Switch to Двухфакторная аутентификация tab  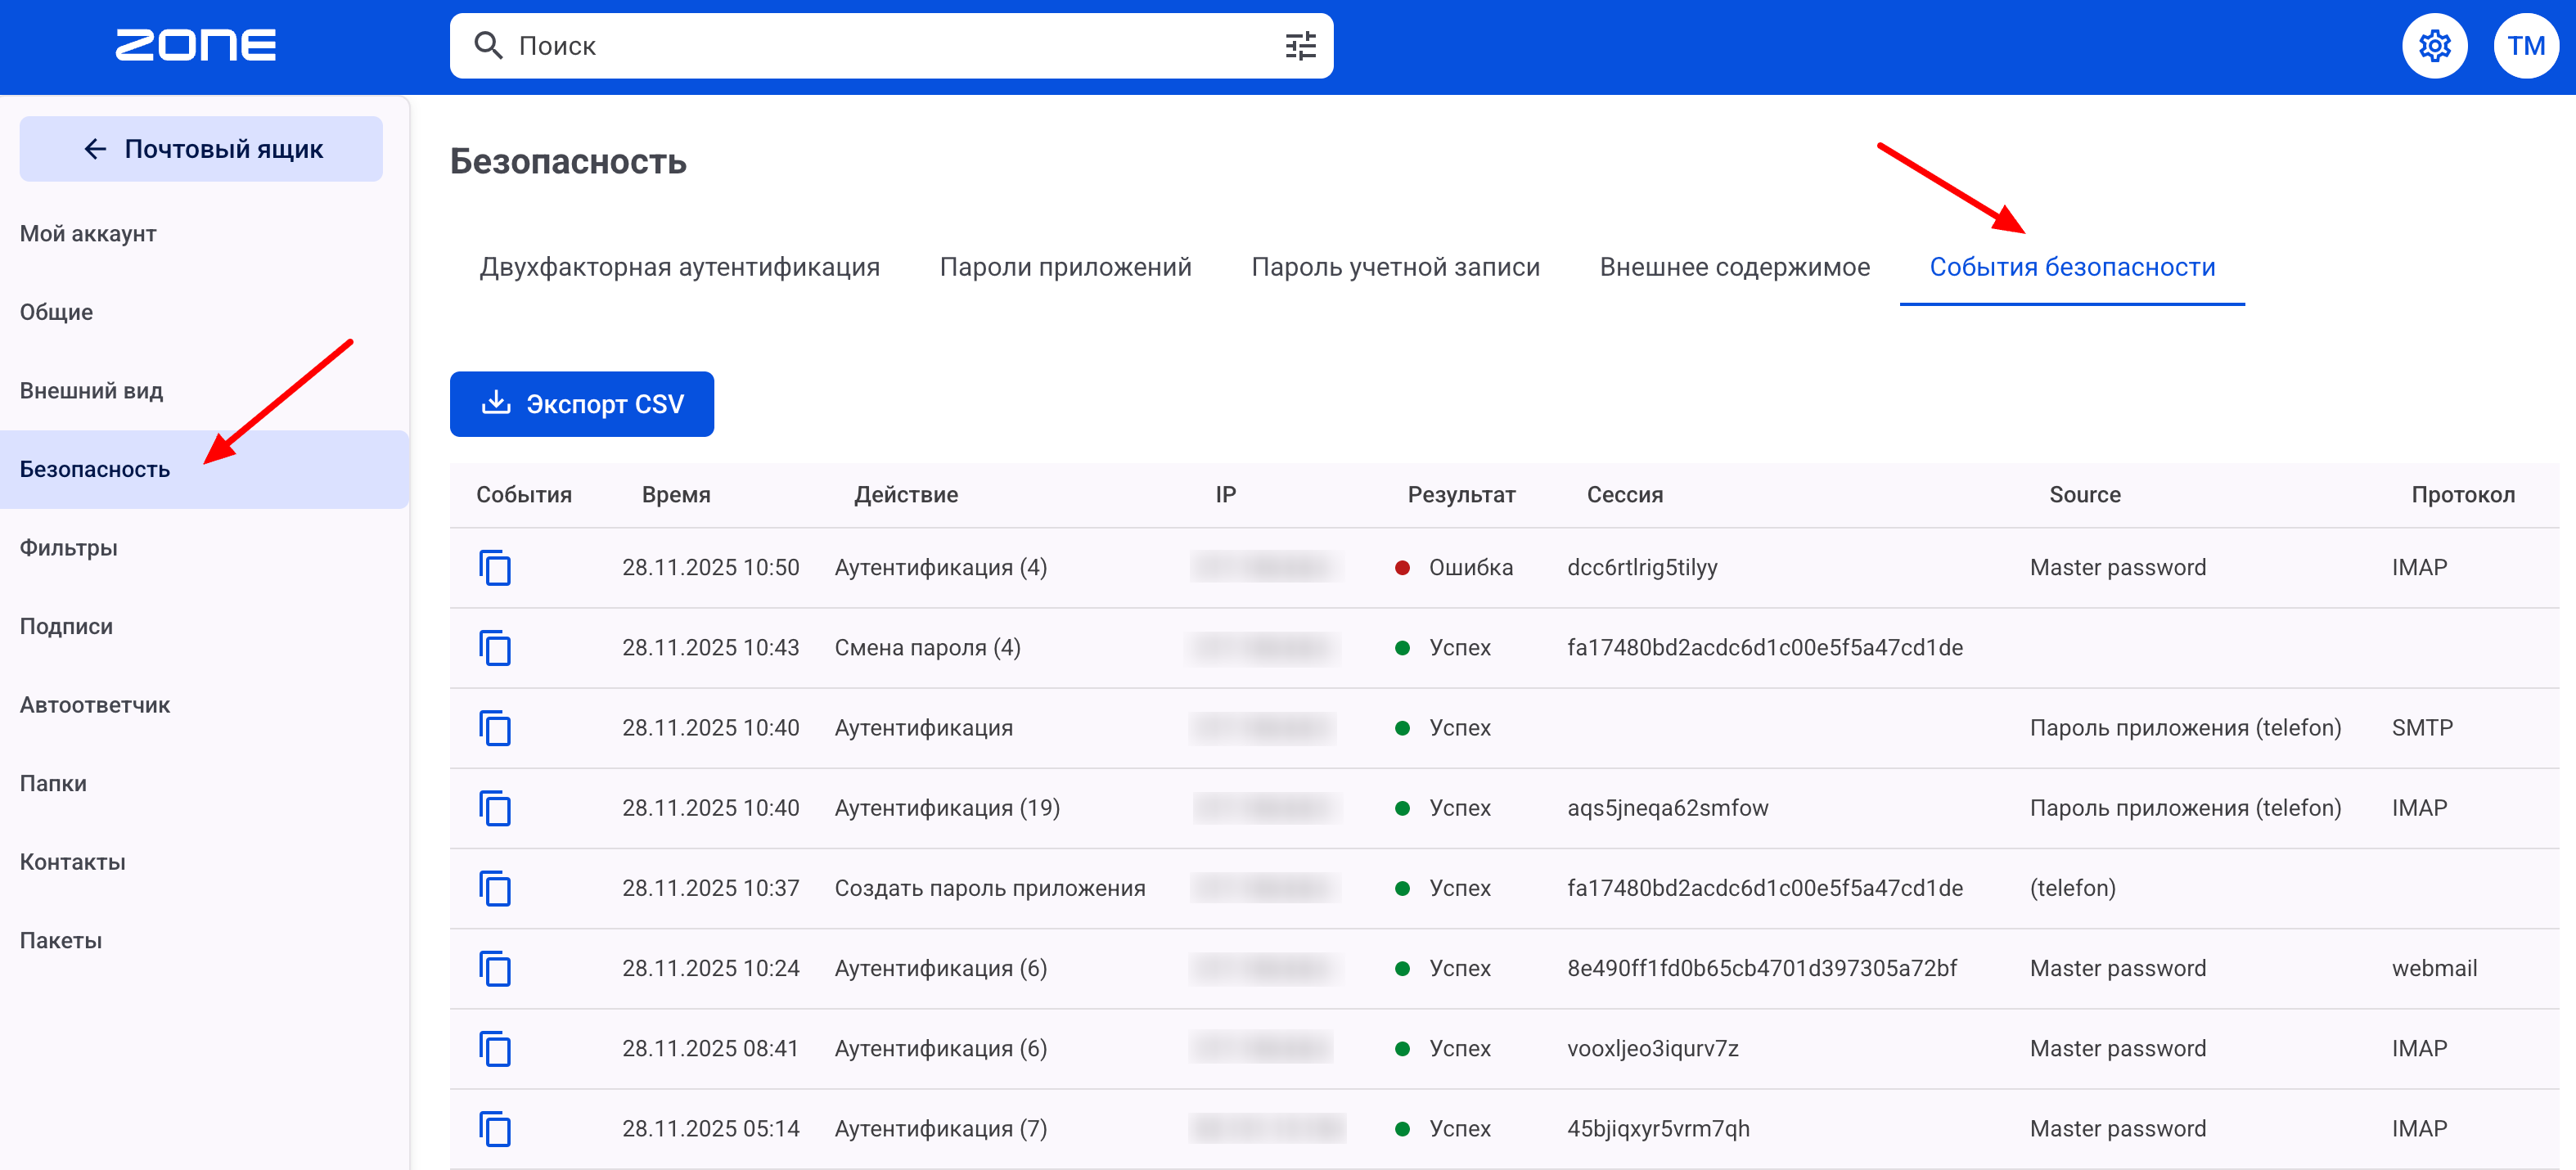coord(679,267)
